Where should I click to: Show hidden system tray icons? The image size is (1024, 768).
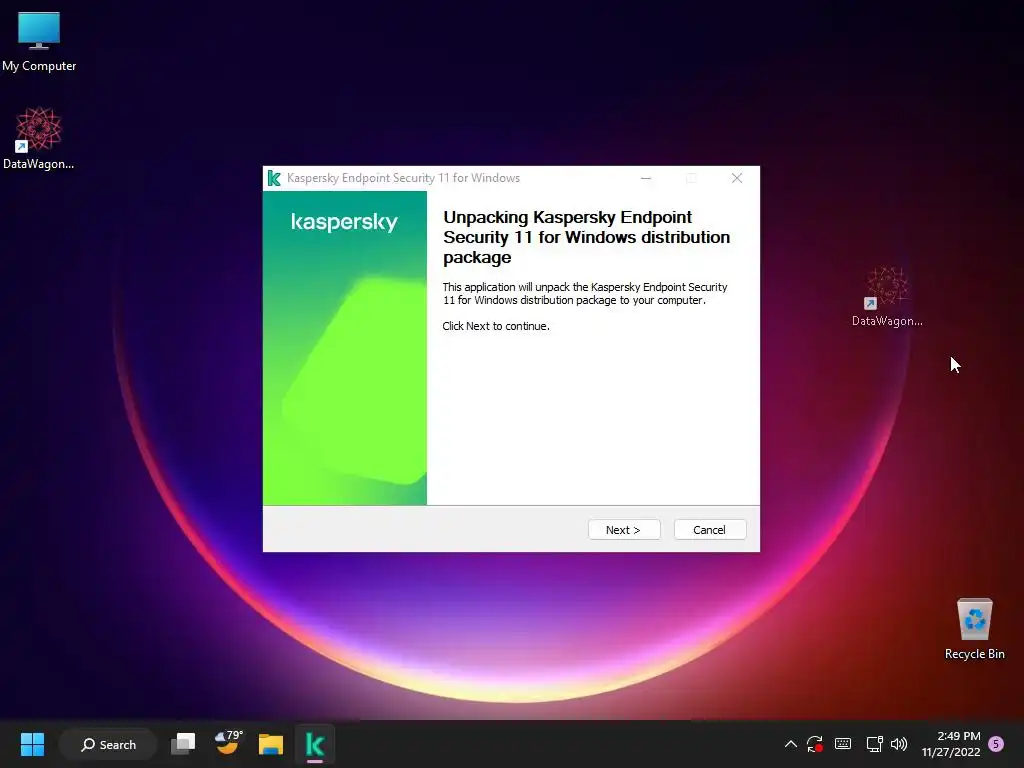pos(790,744)
